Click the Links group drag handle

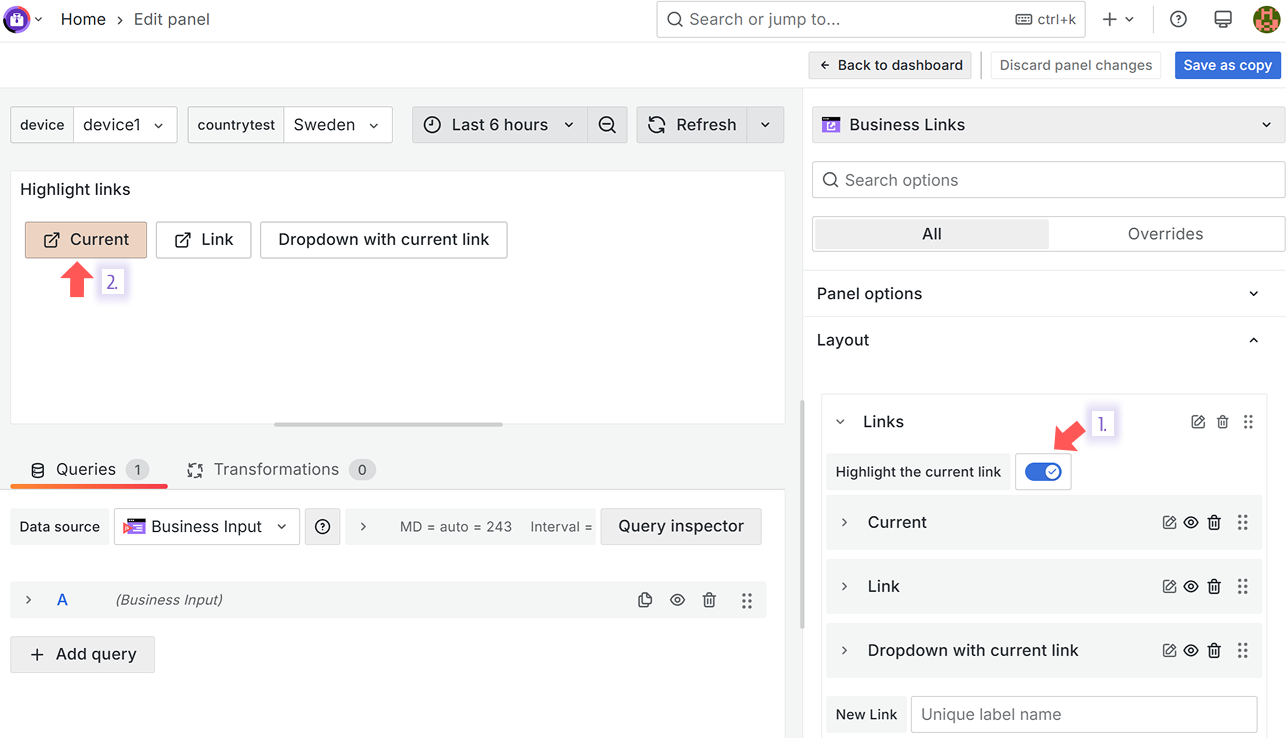point(1248,422)
